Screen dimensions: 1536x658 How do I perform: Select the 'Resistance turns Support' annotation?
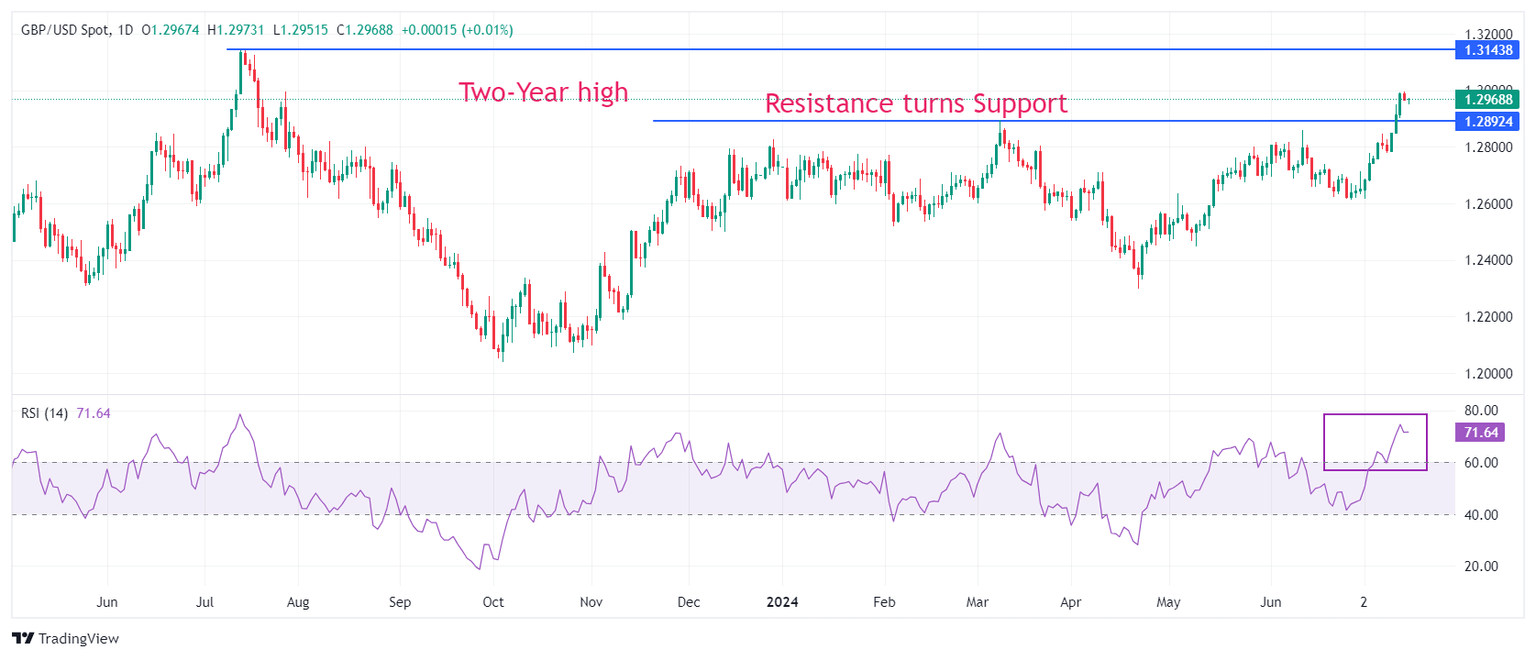click(916, 103)
